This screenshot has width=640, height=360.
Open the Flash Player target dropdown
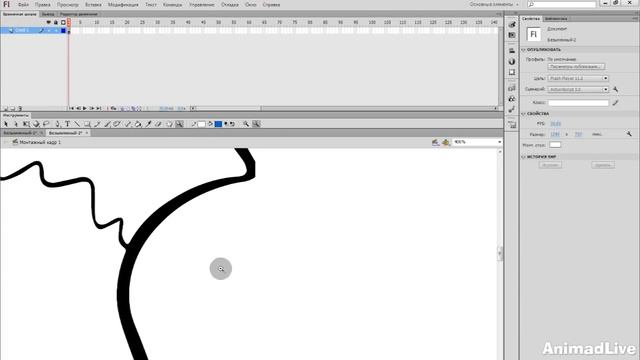[578, 78]
